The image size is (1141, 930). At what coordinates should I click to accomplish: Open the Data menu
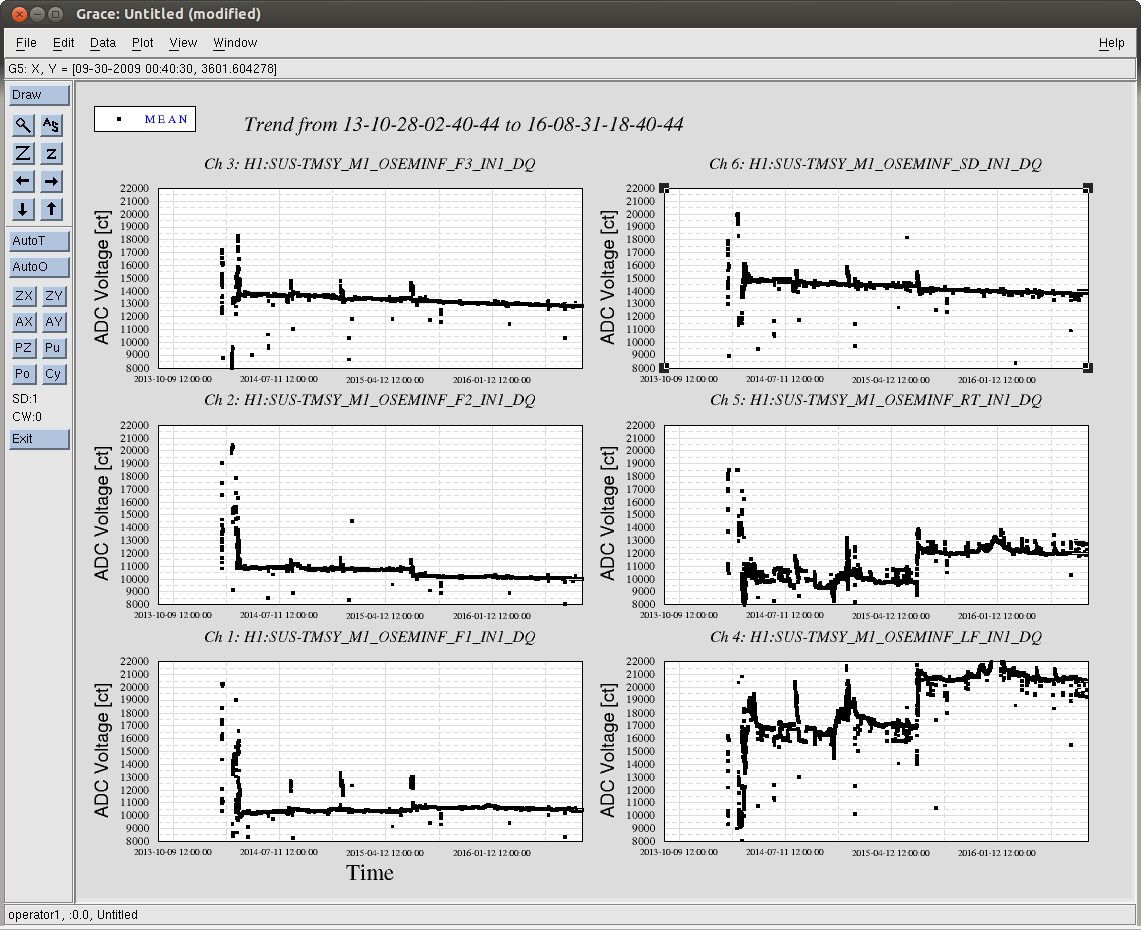pos(103,43)
